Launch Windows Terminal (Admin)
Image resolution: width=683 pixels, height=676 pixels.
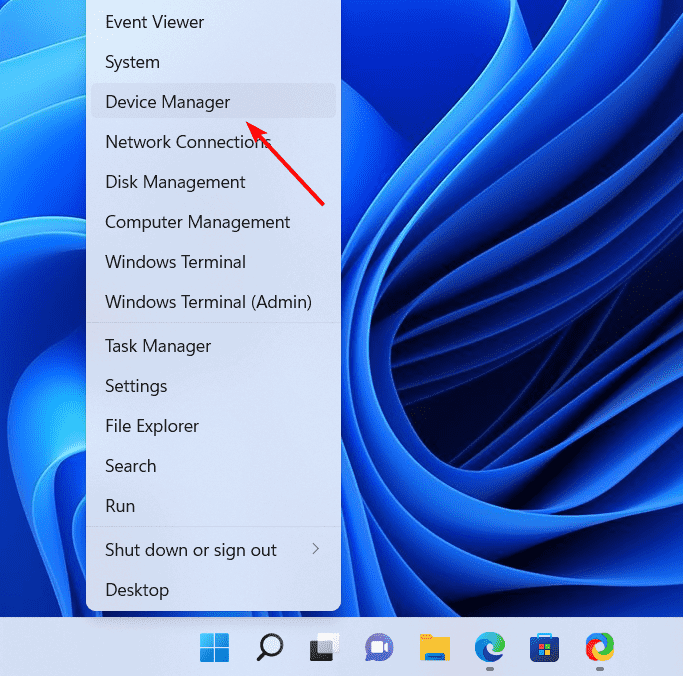coord(213,302)
